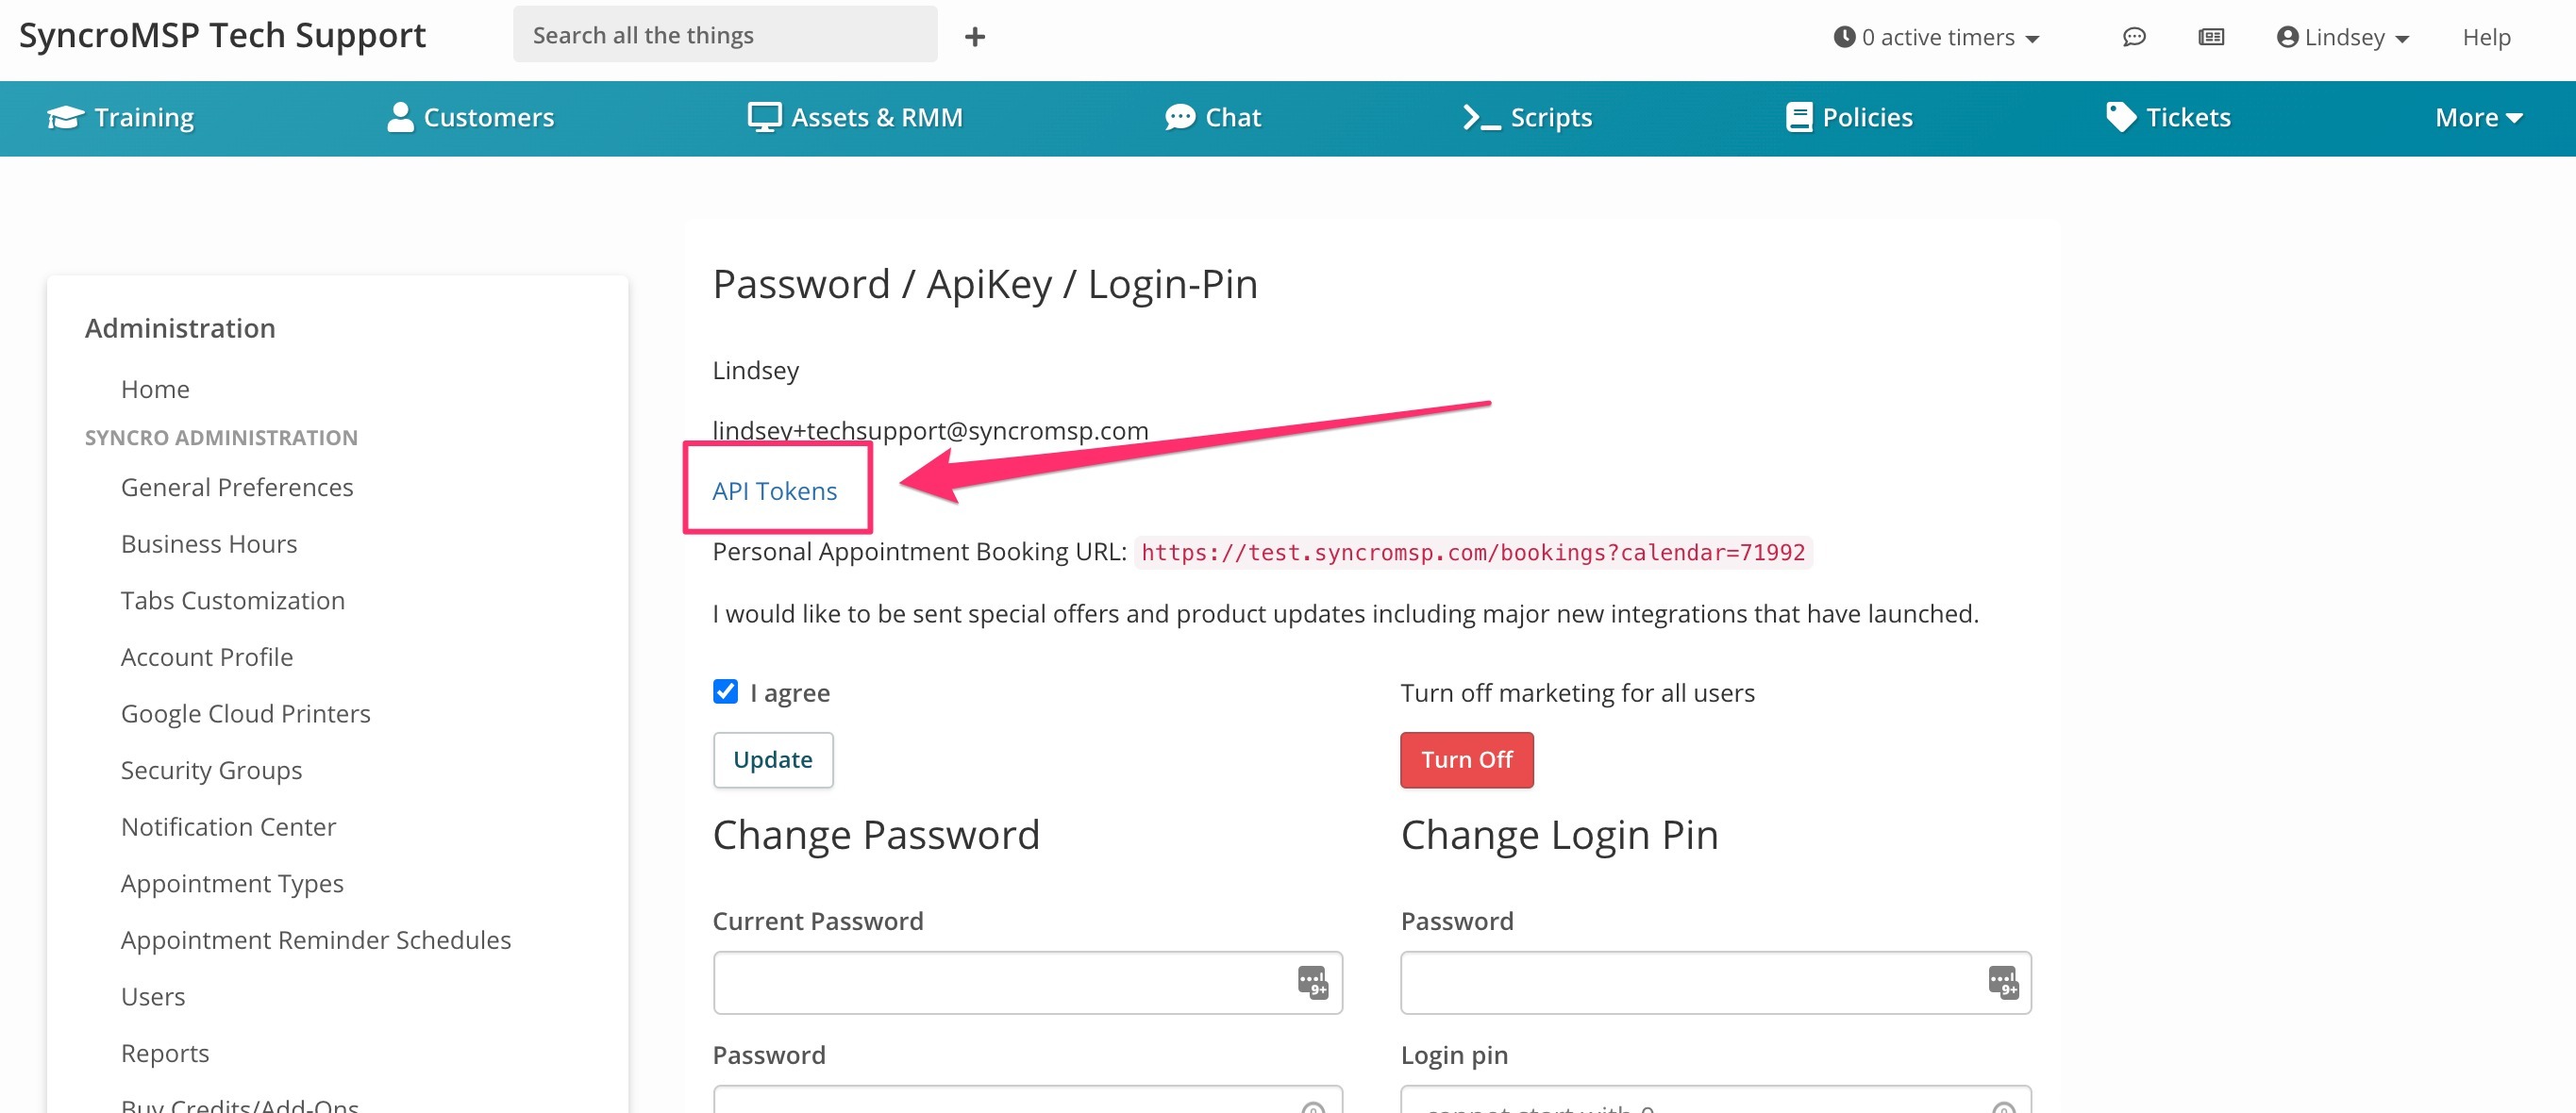This screenshot has width=2576, height=1113.
Task: Open the chat bubble icon in header
Action: [2133, 37]
